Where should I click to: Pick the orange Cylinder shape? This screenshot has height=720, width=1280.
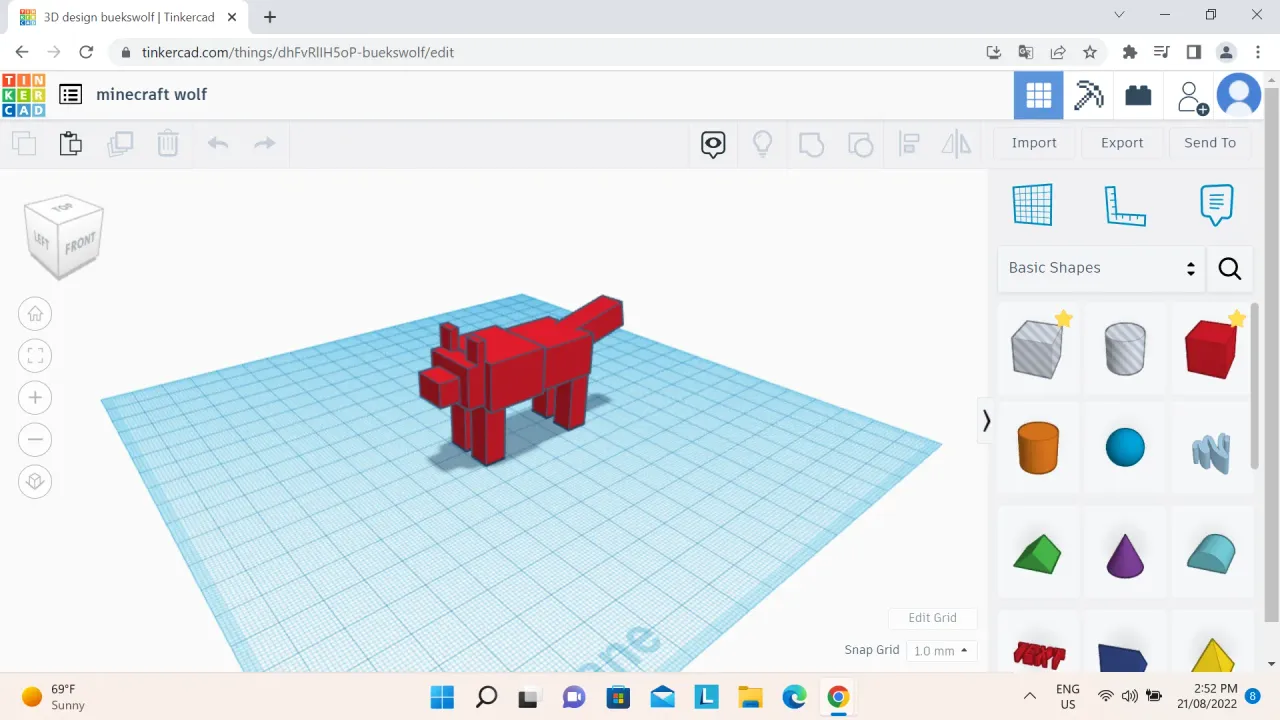pyautogui.click(x=1039, y=447)
